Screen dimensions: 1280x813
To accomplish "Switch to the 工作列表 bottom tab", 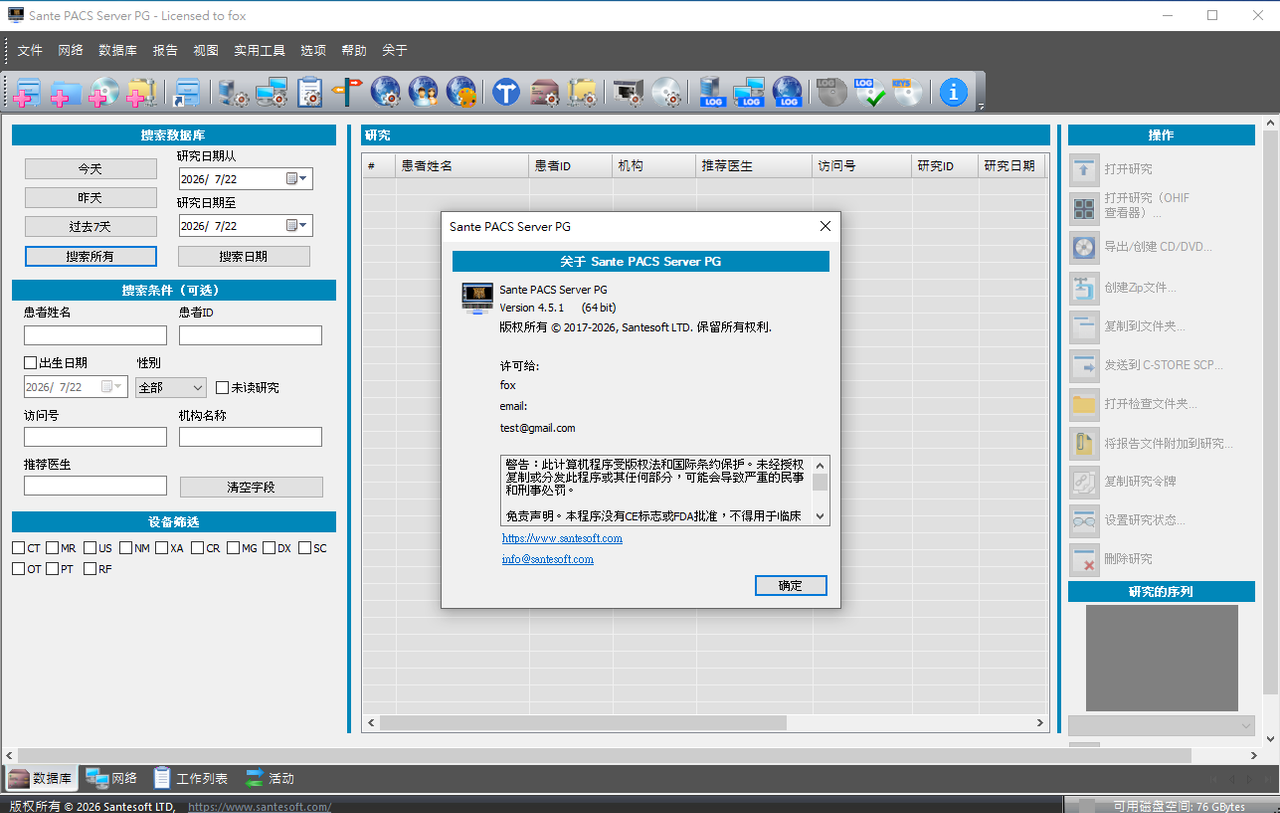I will 191,778.
